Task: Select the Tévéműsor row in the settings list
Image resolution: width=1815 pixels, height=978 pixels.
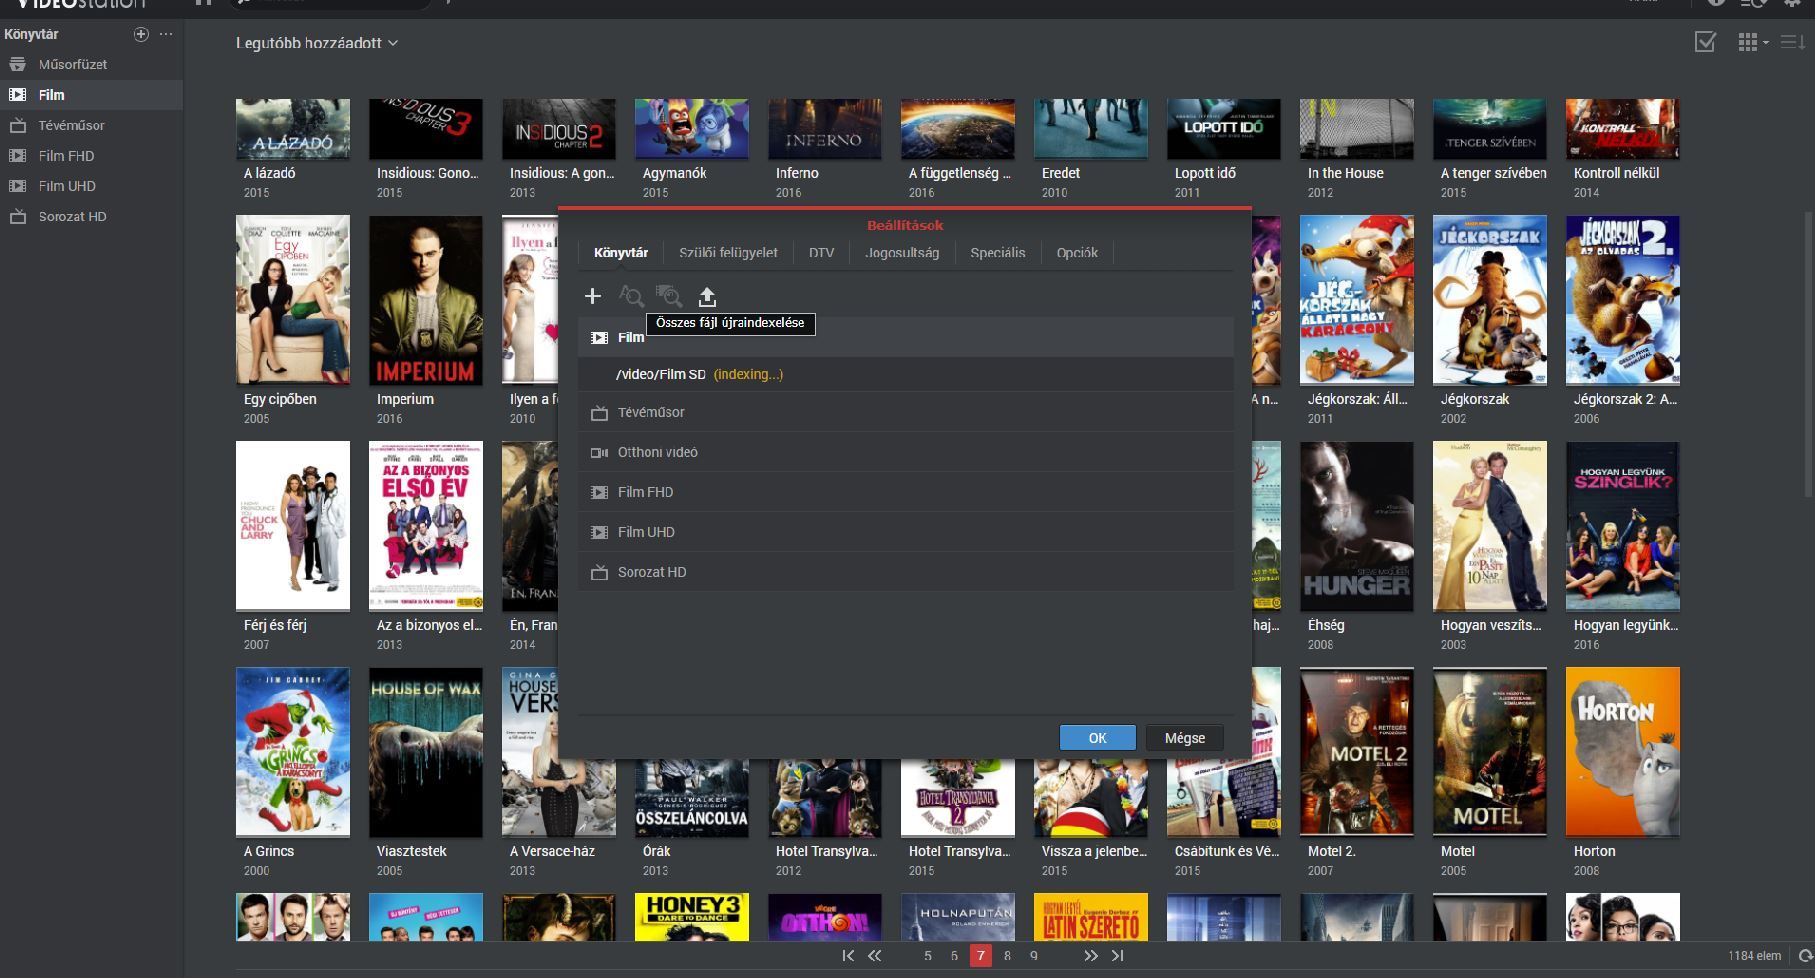Action: [x=905, y=412]
